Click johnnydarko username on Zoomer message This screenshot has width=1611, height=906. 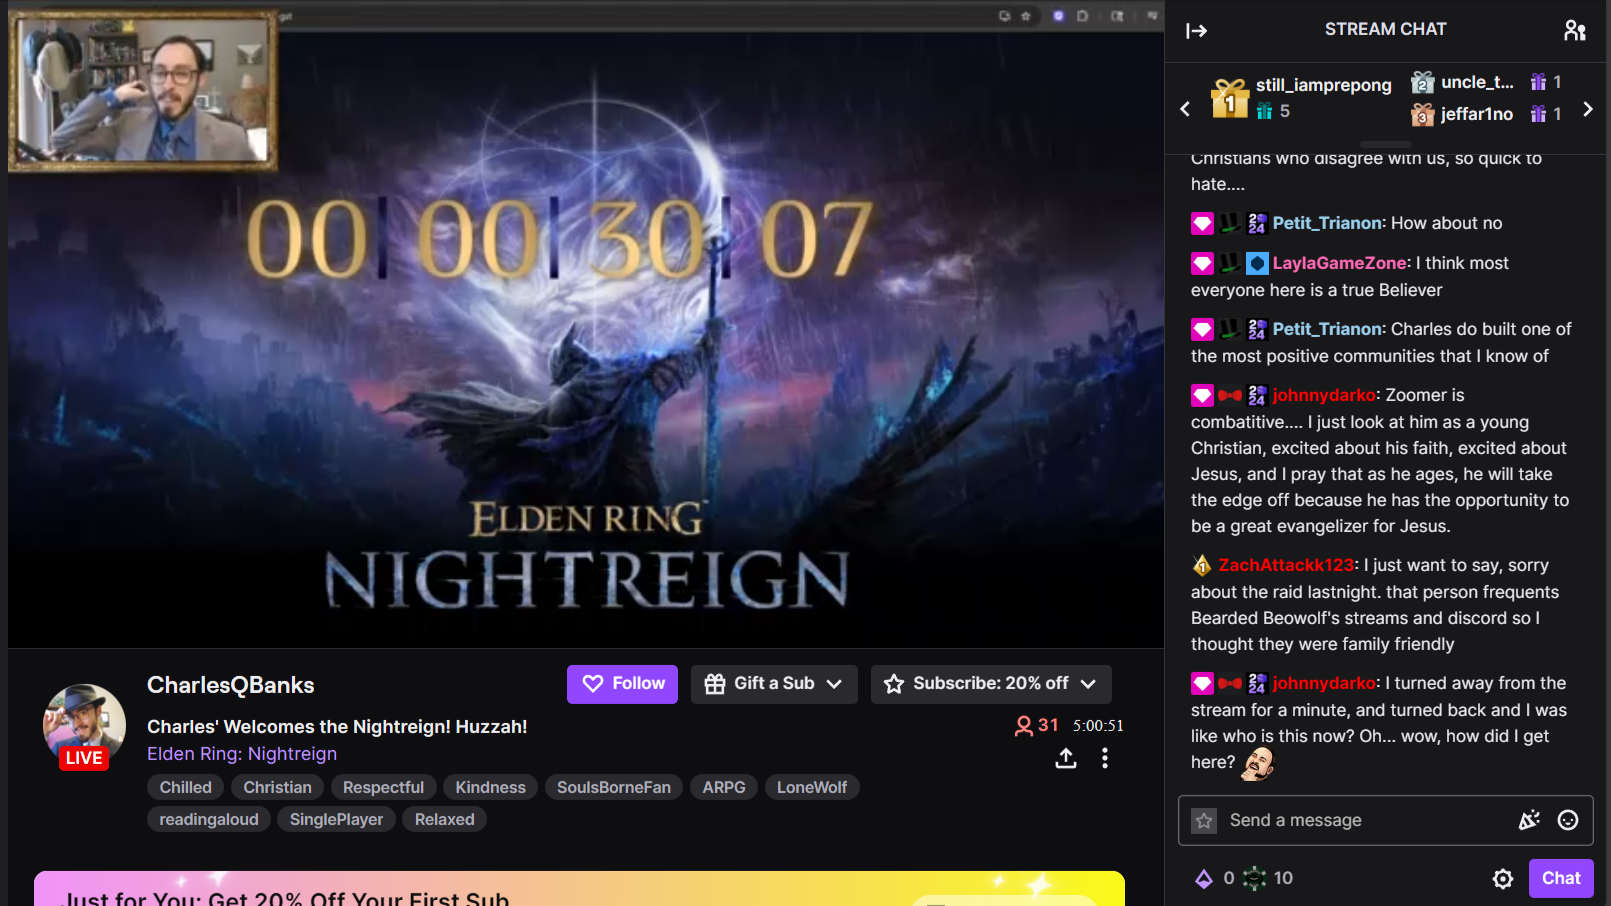(x=1324, y=395)
